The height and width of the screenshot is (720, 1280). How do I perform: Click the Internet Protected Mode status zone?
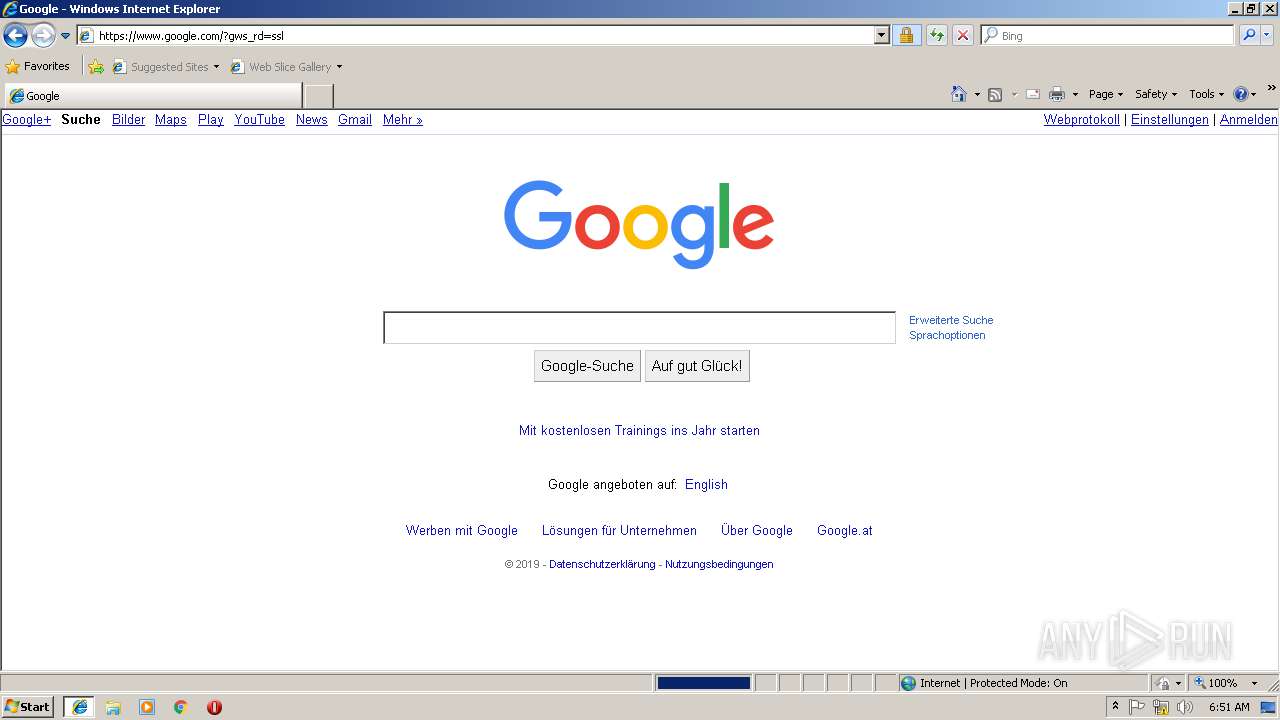click(1023, 683)
